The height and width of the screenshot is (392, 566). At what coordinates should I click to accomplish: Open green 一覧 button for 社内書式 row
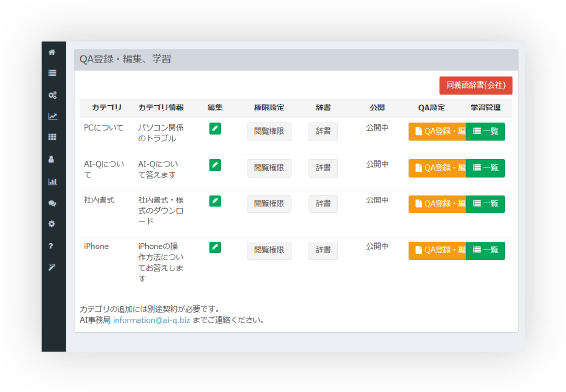(x=486, y=204)
